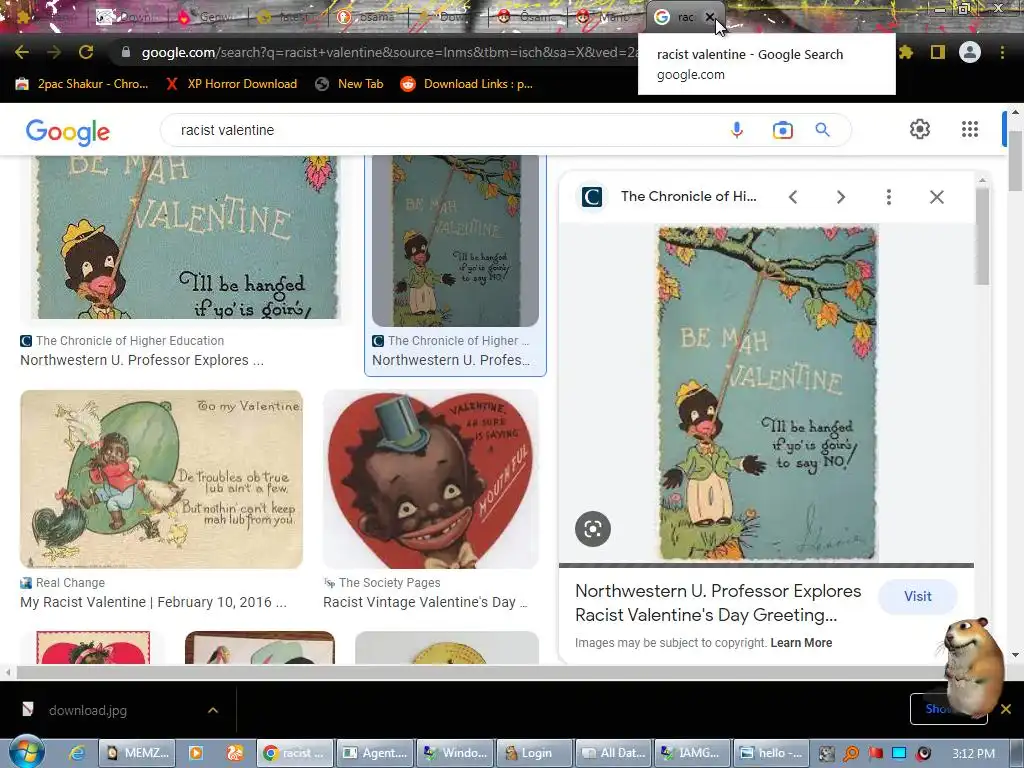Open 2pac Shakur bookmark
This screenshot has width=1024, height=768.
82,84
